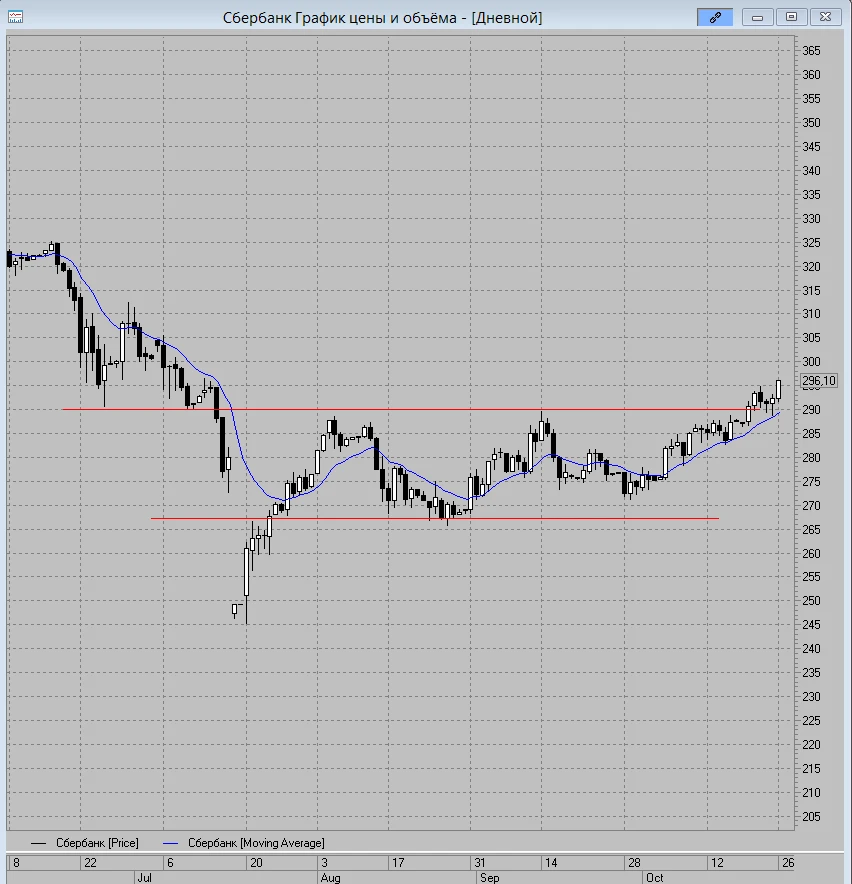The width and height of the screenshot is (852, 884).
Task: Click the 245 price axis label
Action: (x=811, y=625)
